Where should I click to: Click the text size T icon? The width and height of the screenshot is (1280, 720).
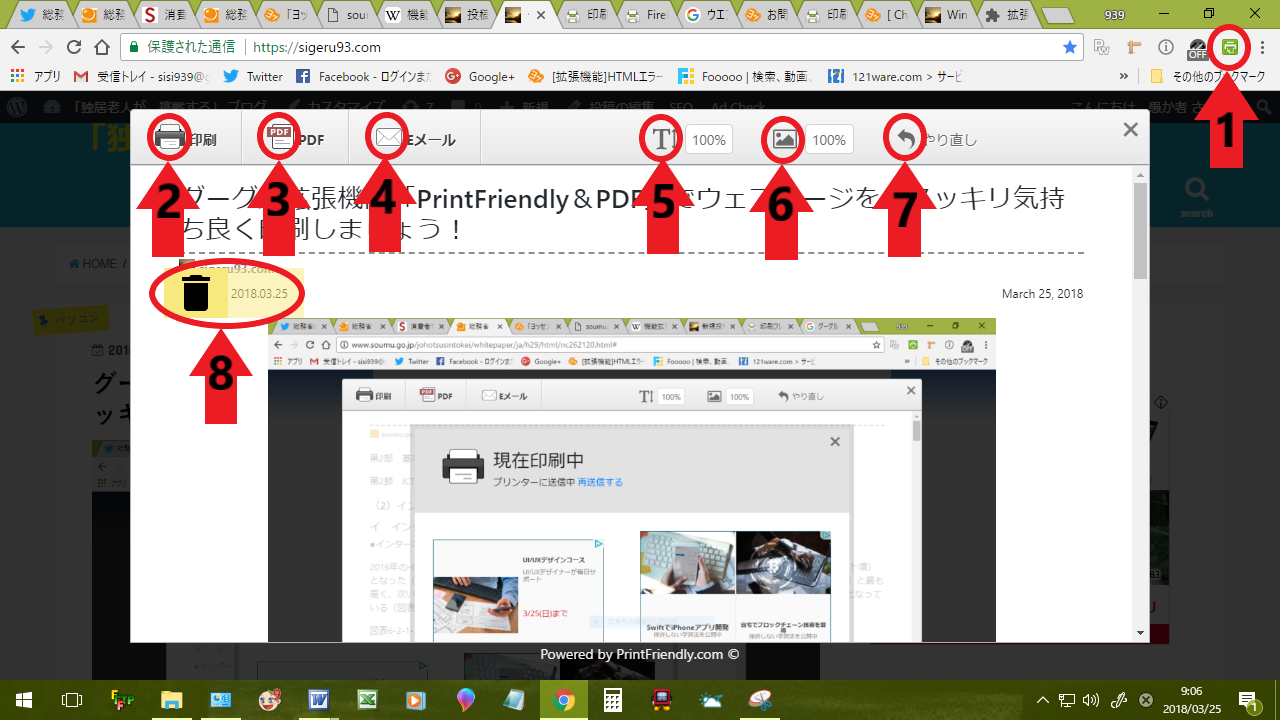pyautogui.click(x=663, y=140)
